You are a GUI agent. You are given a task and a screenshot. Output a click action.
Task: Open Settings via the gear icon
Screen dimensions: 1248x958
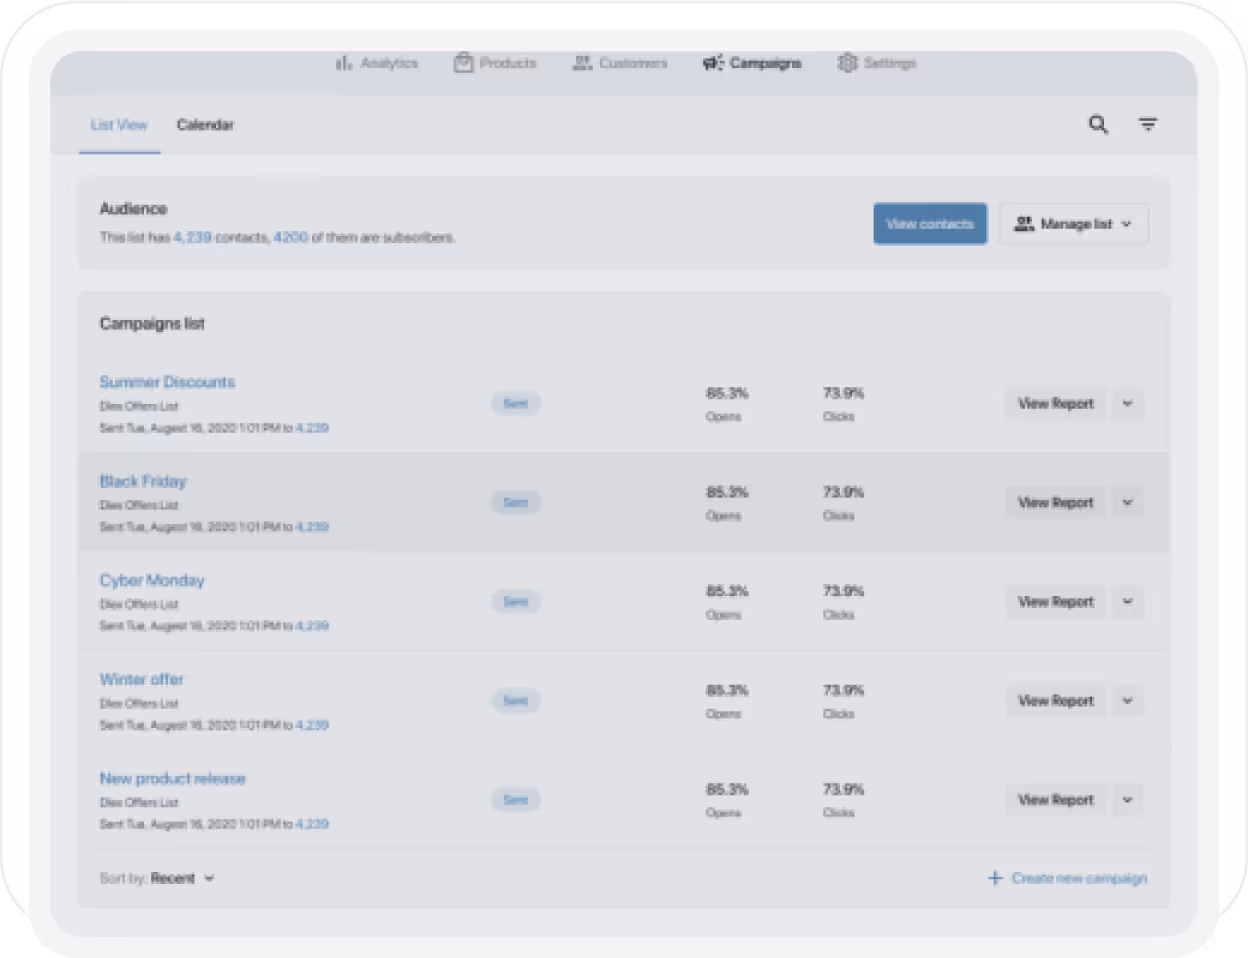848,62
